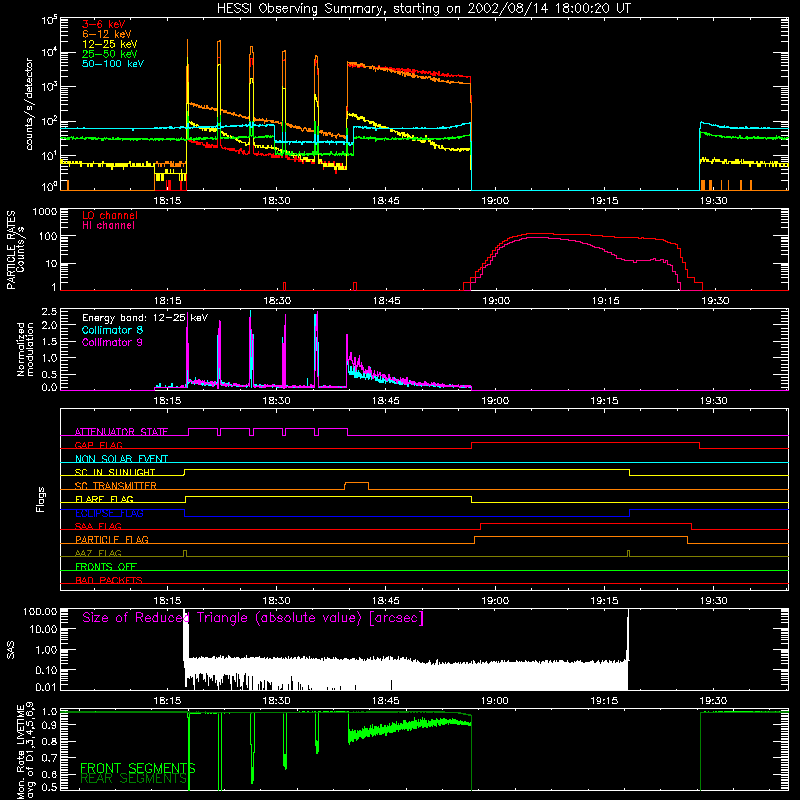
Task: Select the HI channel legend label
Action: click(x=108, y=226)
